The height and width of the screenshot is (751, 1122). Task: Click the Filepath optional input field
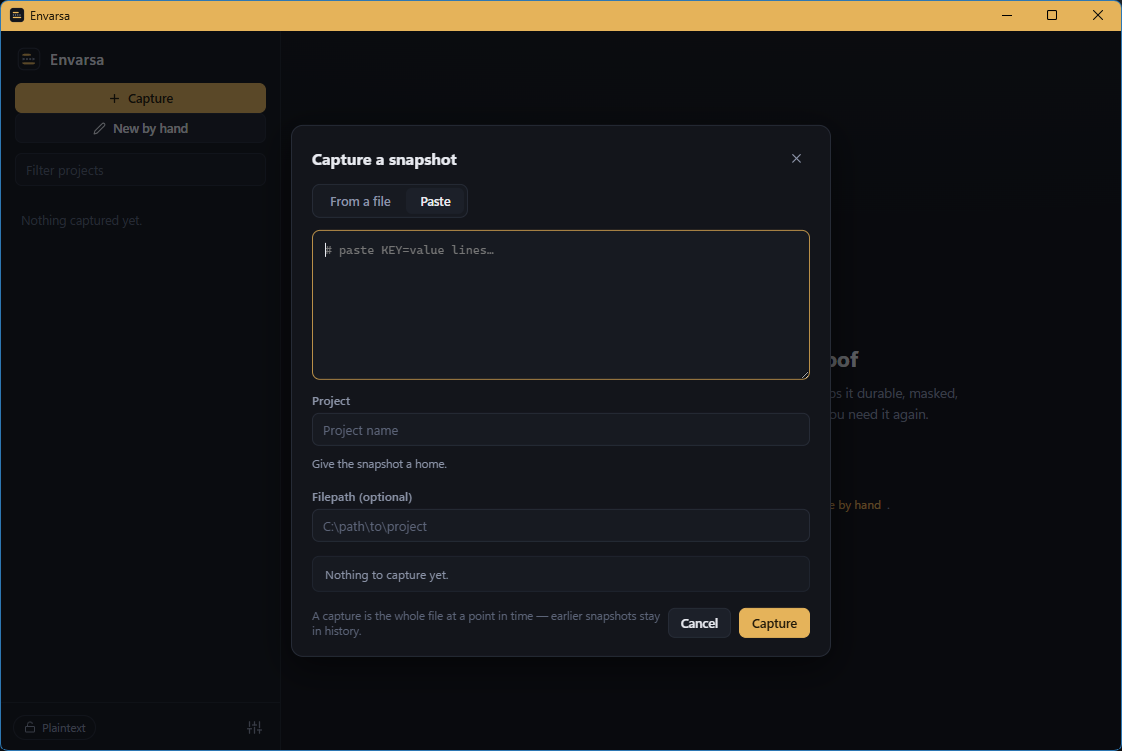560,526
